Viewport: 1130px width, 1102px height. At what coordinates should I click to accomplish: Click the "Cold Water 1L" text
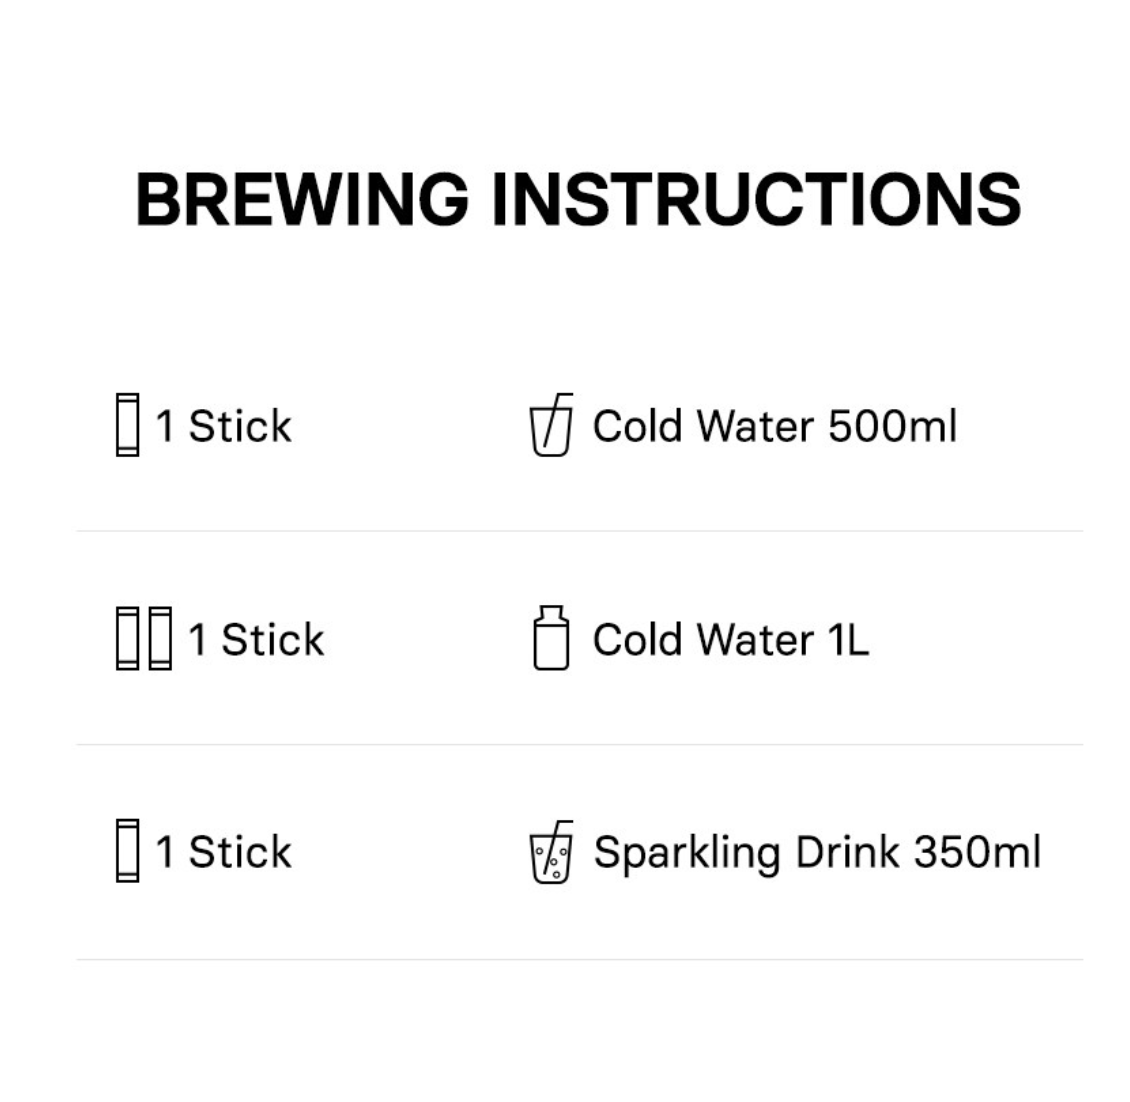point(730,640)
